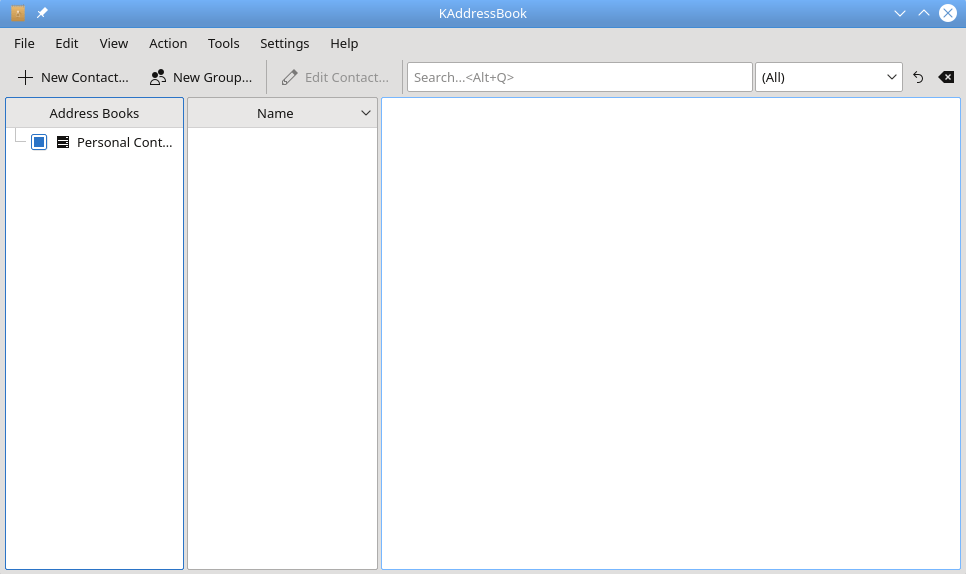This screenshot has width=966, height=574.
Task: Click the New Contact plus icon
Action: point(26,77)
